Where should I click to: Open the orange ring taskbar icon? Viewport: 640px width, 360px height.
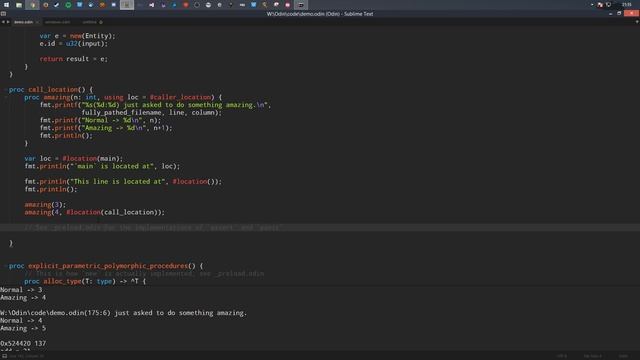point(46,5)
